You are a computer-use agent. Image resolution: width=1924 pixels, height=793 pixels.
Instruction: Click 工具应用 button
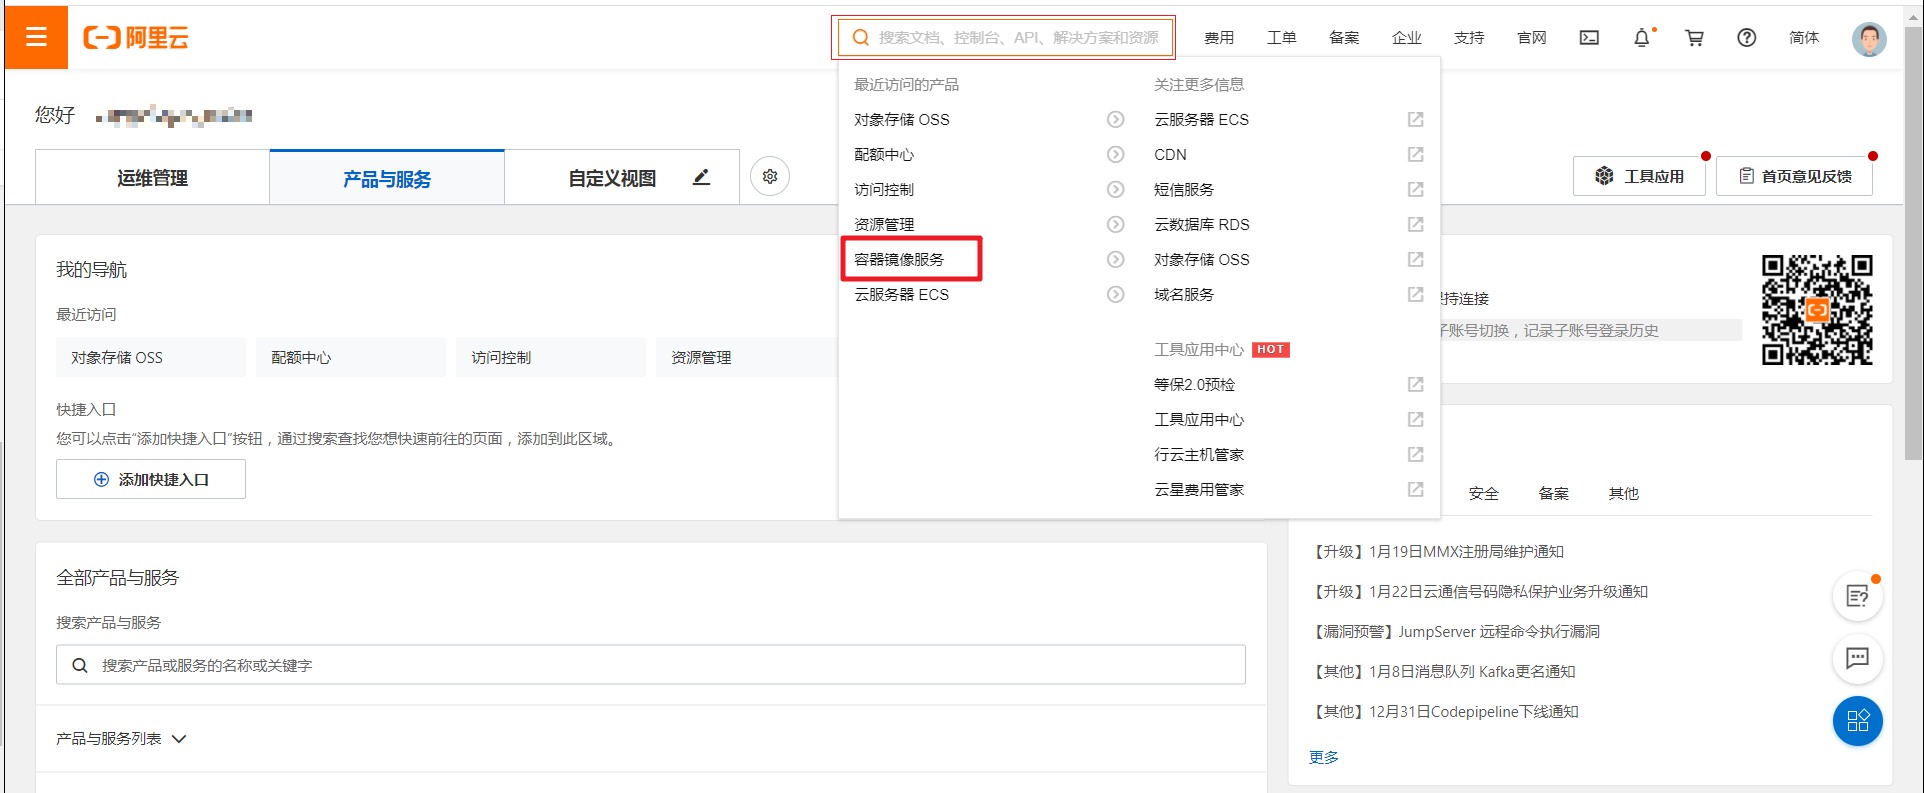[1640, 176]
